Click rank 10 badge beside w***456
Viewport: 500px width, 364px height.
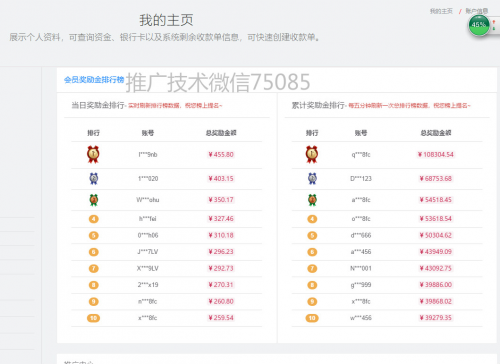pos(312,318)
